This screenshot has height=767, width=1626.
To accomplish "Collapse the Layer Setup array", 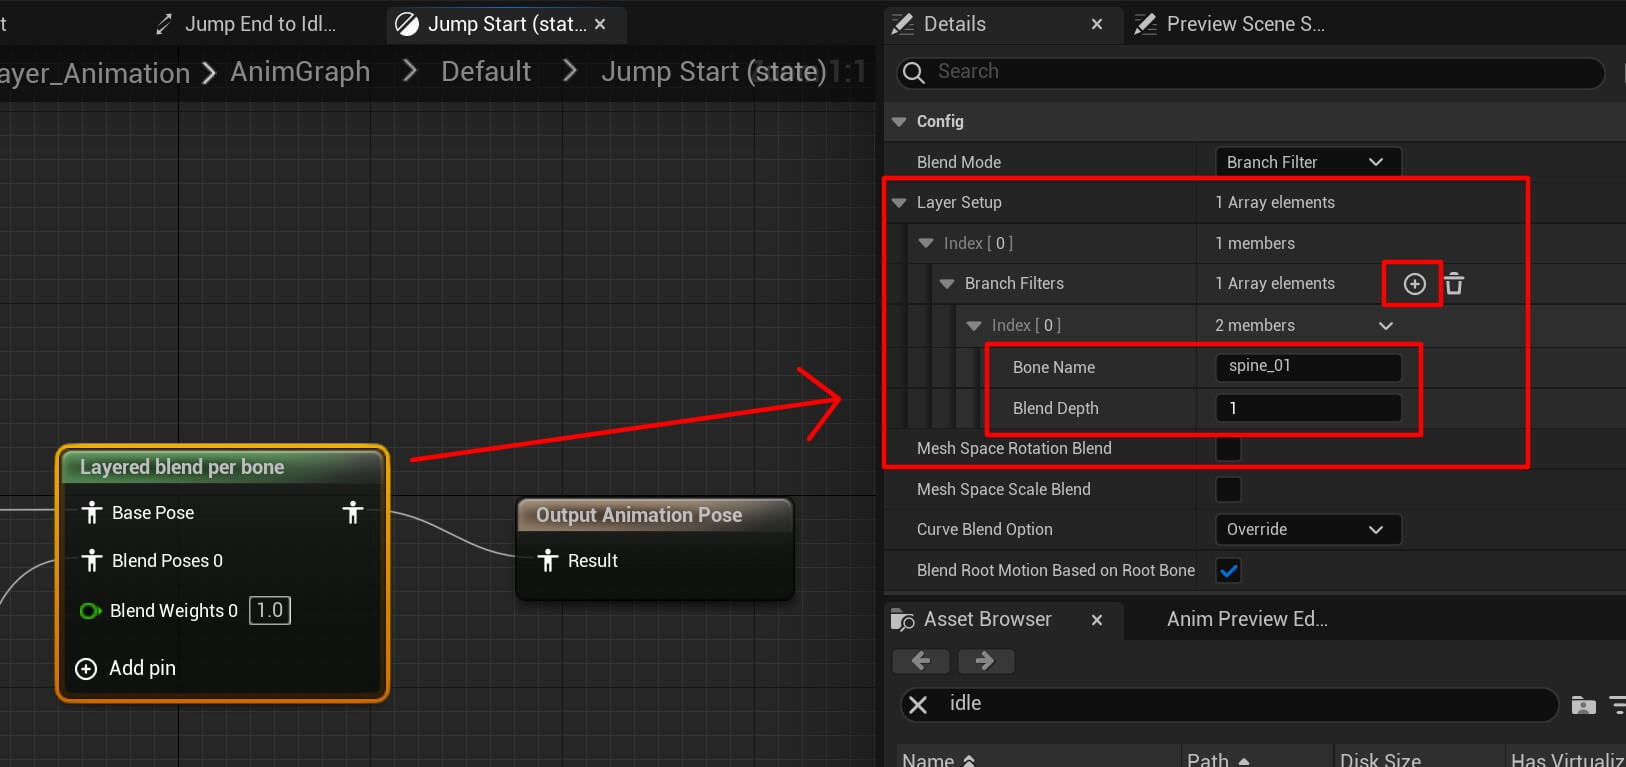I will pos(899,203).
